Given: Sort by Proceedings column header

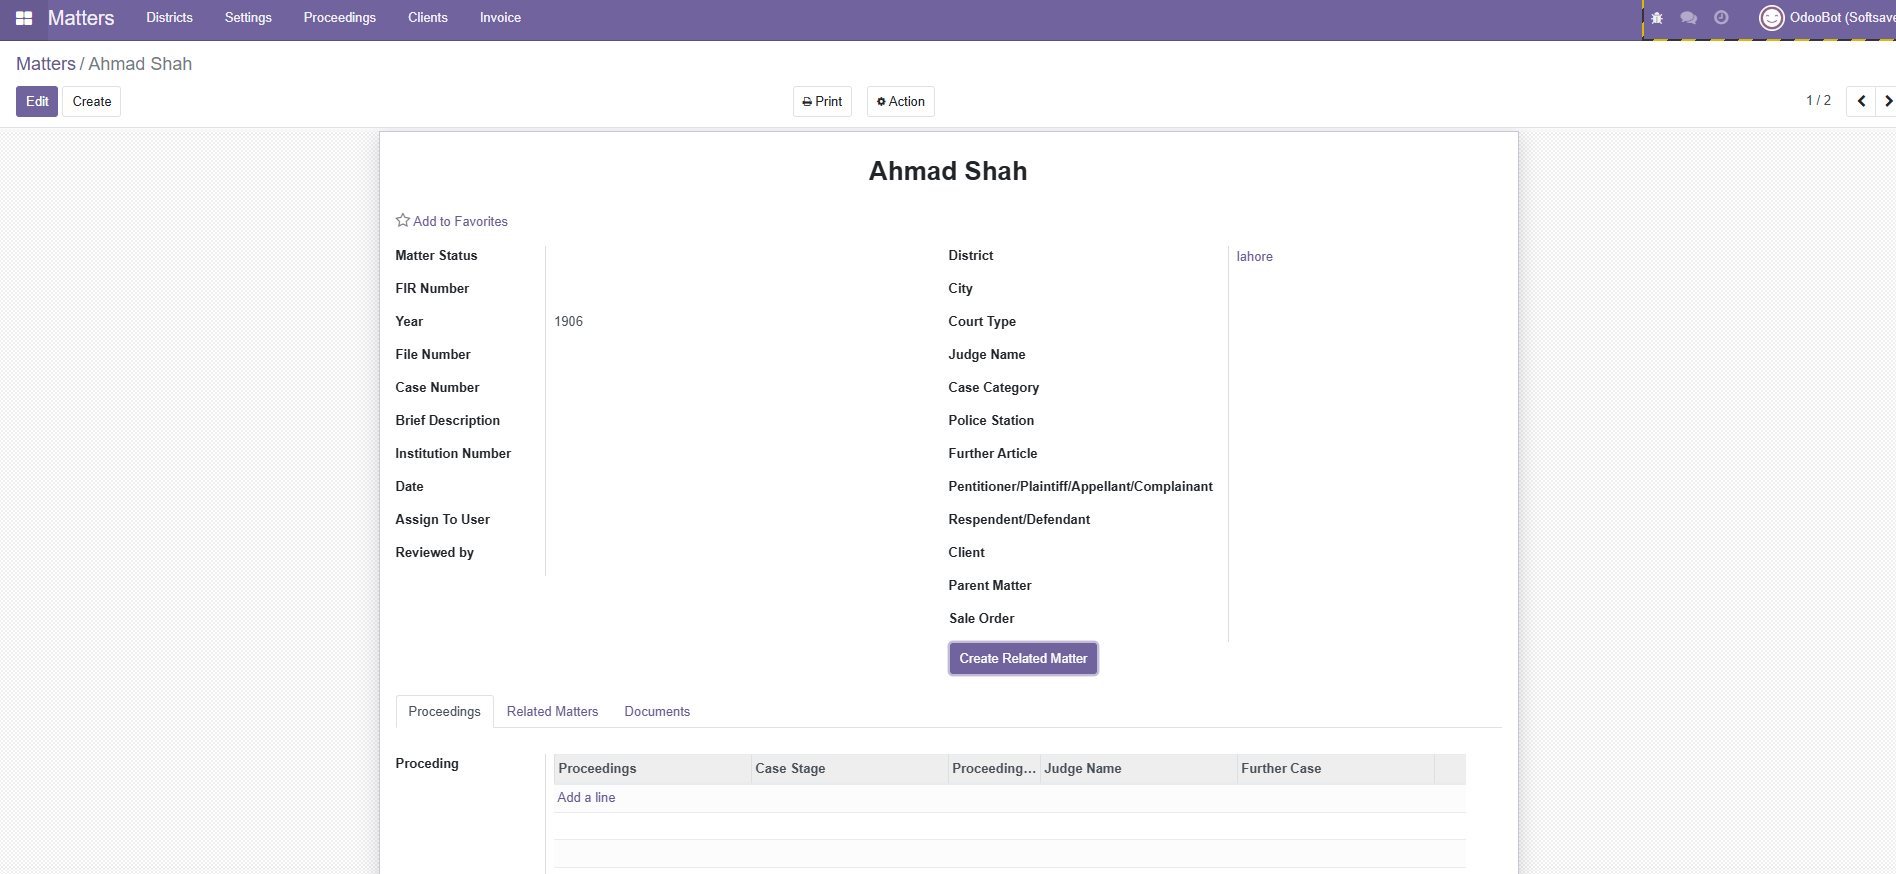Looking at the screenshot, I should click(652, 769).
